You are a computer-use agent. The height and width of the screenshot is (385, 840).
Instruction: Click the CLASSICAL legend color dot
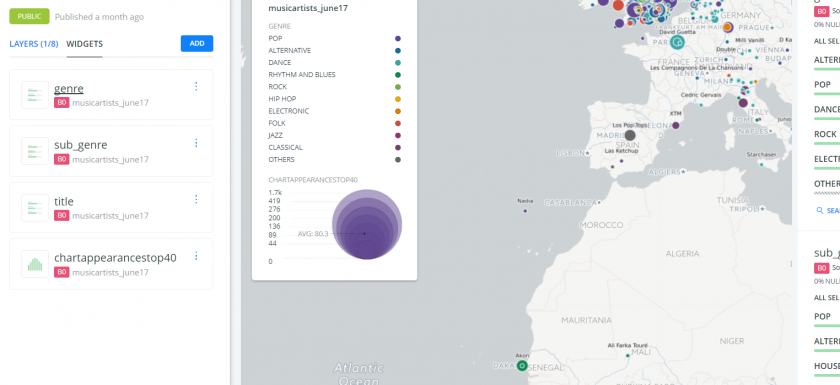pos(398,147)
